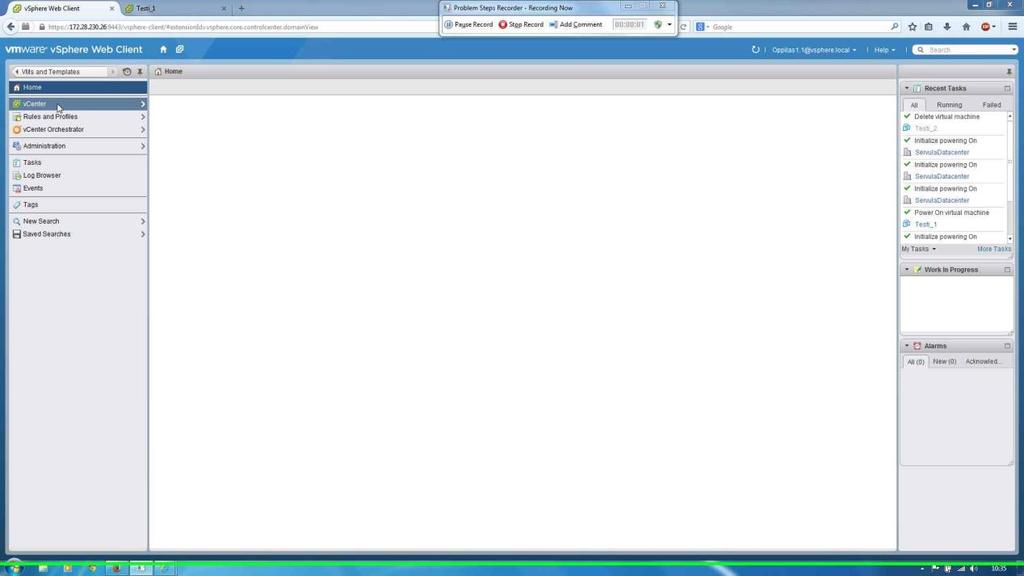The width and height of the screenshot is (1024, 576).
Task: Select Home in the navigator
Action: click(x=78, y=88)
